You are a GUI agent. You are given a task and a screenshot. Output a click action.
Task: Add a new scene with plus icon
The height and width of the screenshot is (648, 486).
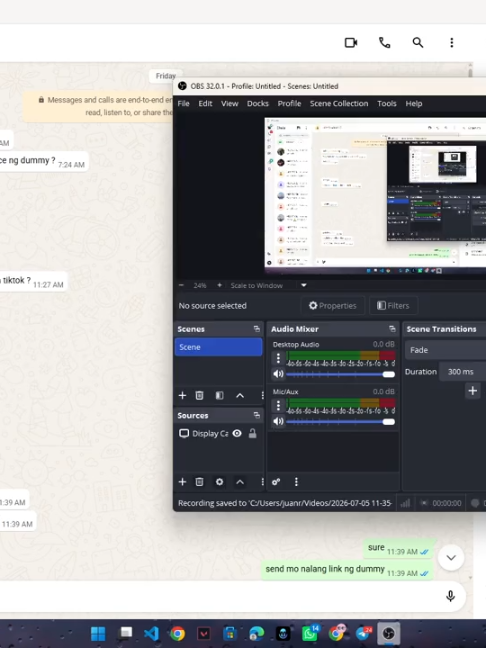pos(182,395)
